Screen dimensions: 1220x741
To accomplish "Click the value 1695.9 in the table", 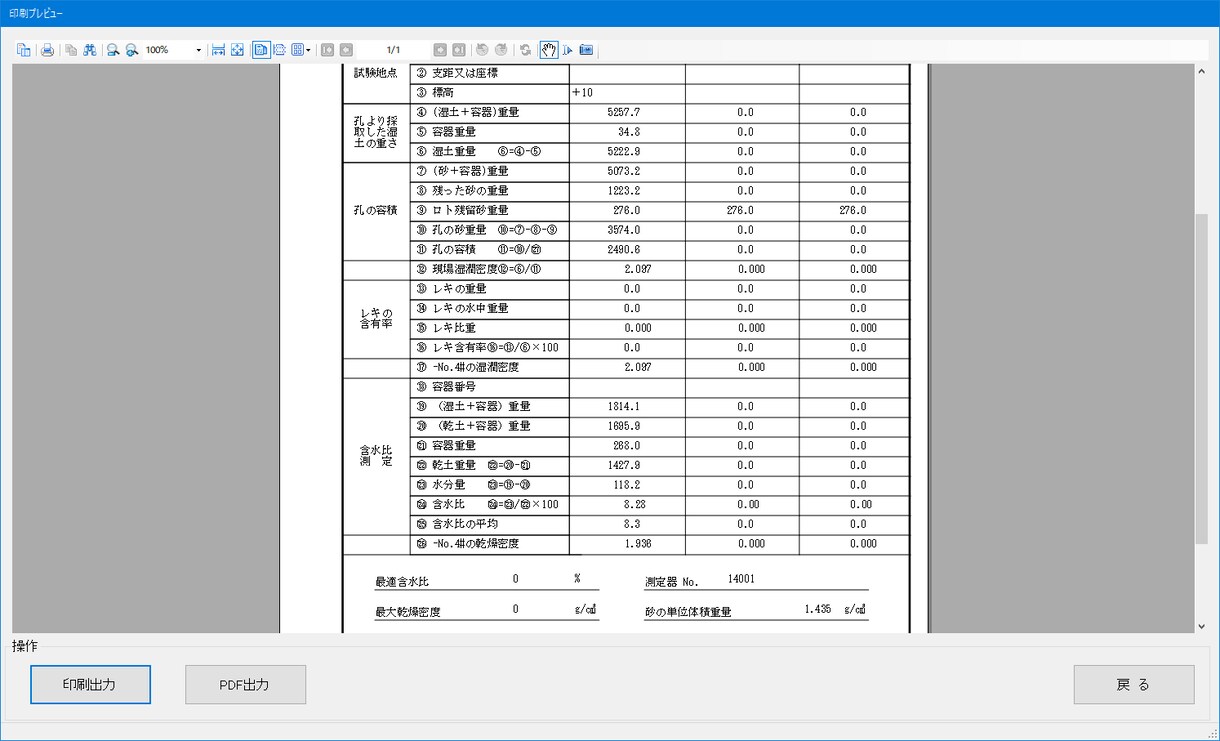I will [x=623, y=426].
